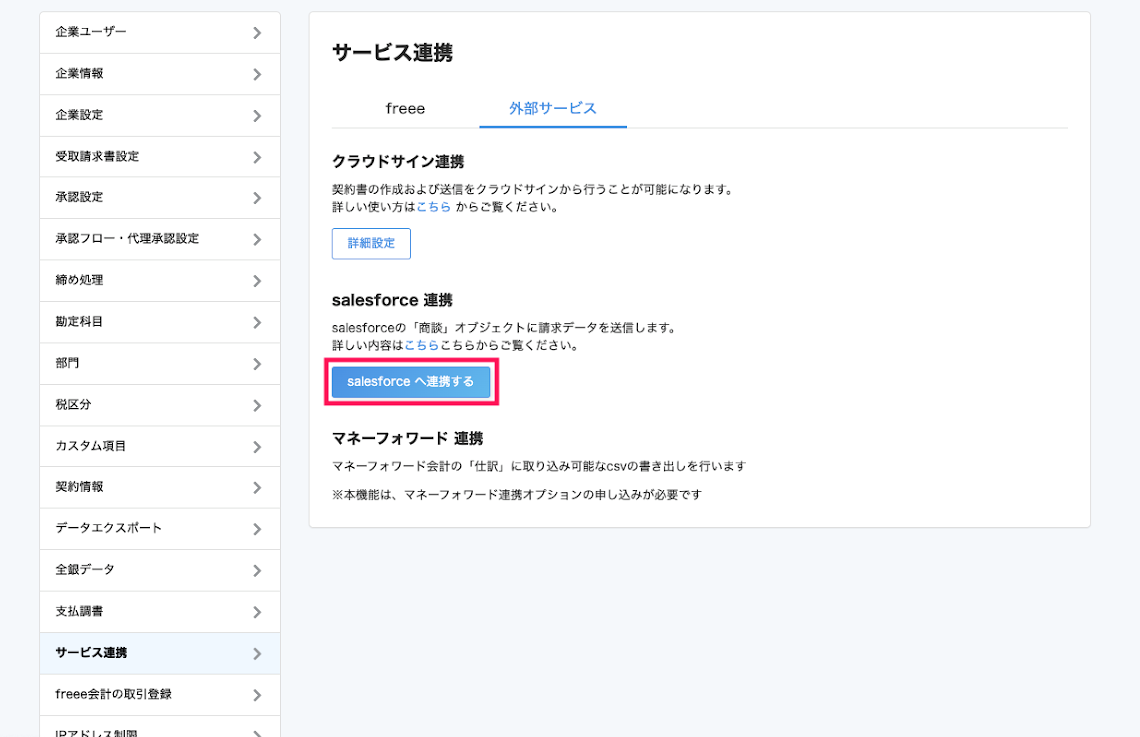Click the クラウドサイン連携 heading
The height and width of the screenshot is (737, 1140).
click(398, 161)
